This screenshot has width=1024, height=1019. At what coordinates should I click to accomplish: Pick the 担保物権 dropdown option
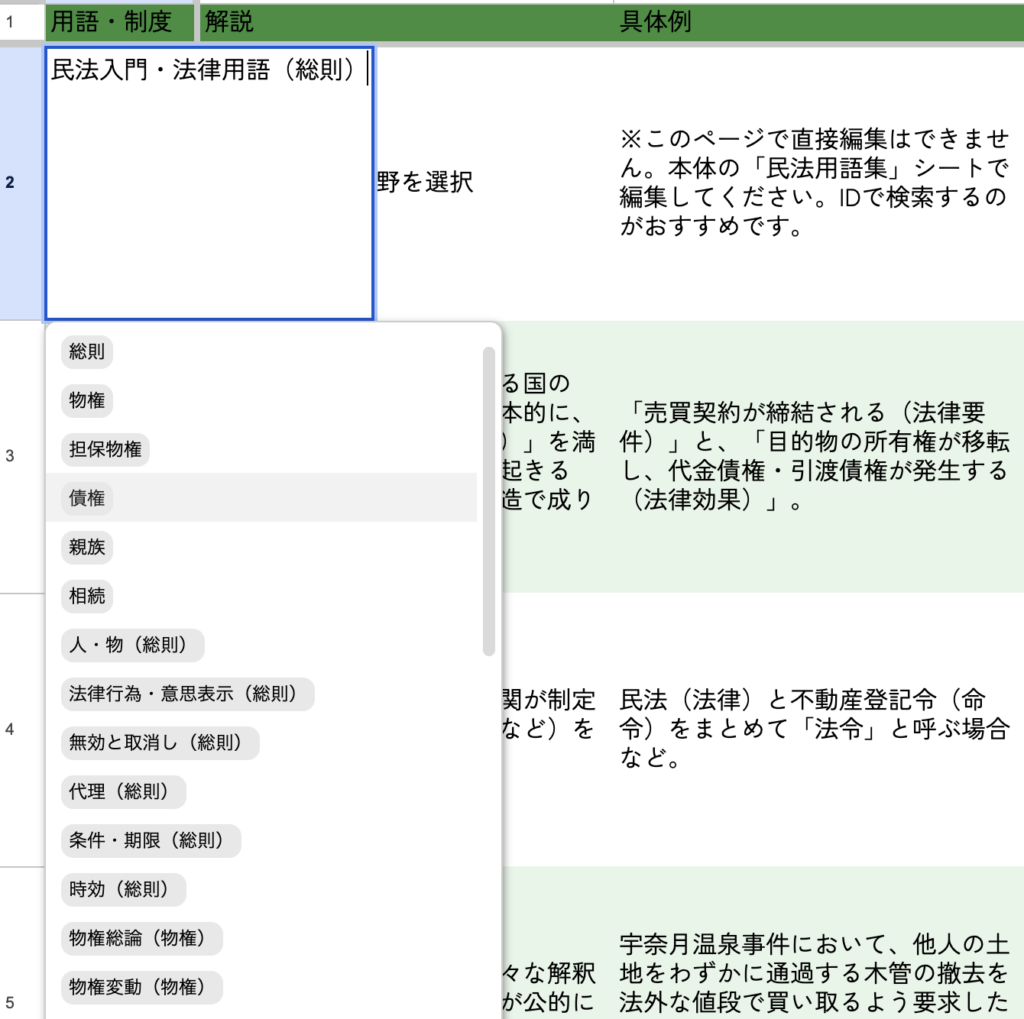click(105, 450)
